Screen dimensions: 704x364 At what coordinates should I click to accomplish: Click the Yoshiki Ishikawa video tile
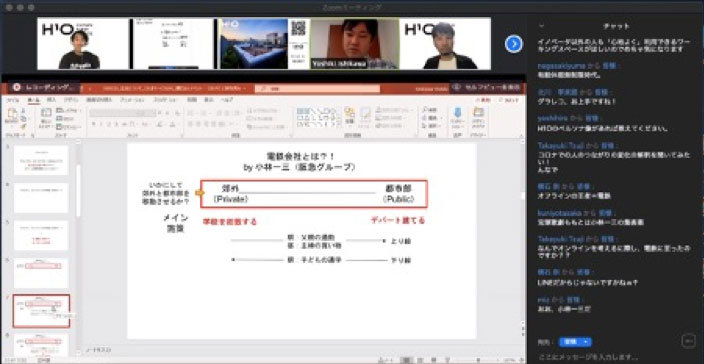(355, 44)
